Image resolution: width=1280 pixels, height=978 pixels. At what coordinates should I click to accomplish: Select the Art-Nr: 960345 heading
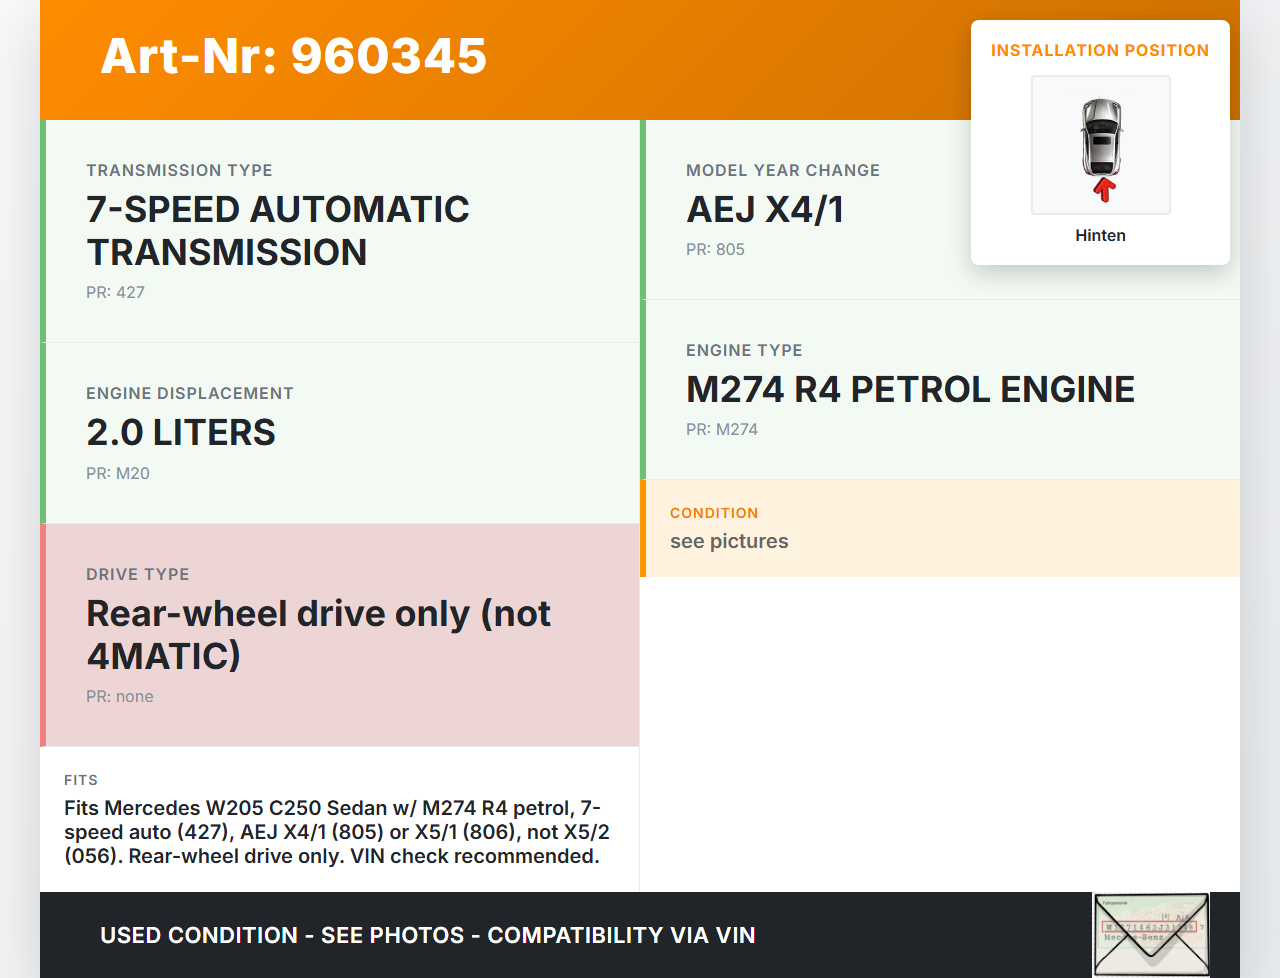[x=293, y=56]
